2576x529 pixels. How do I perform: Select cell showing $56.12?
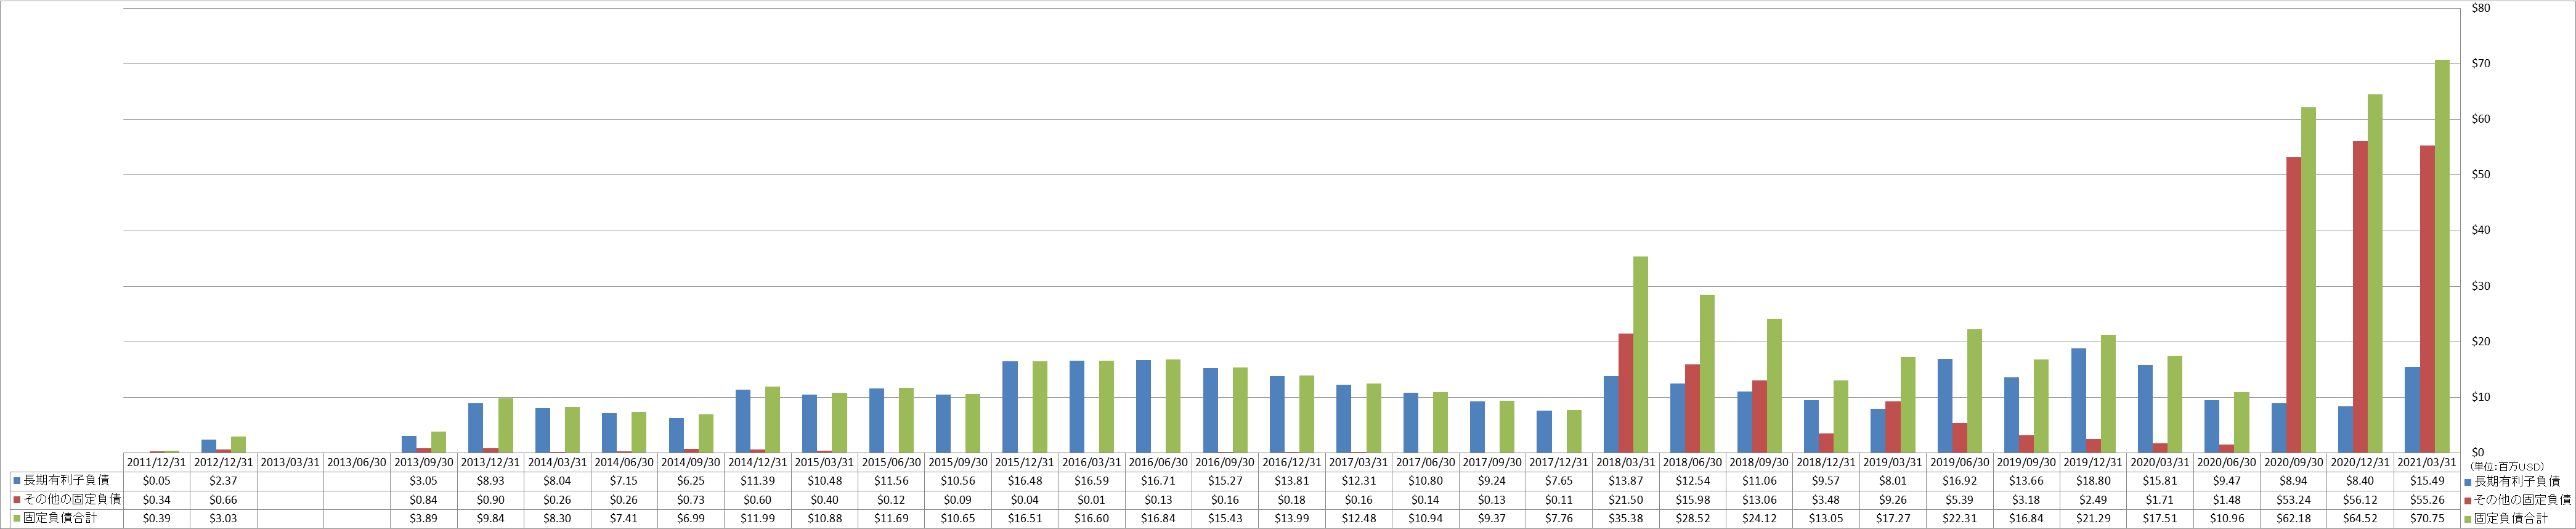(2361, 500)
